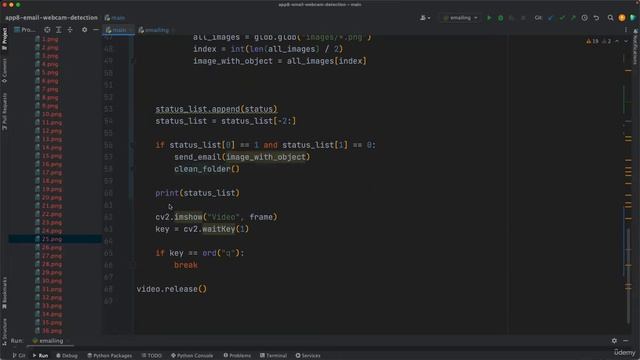The height and width of the screenshot is (360, 640).
Task: Toggle Bookmarks sidebar tab
Action: pyautogui.click(x=4, y=293)
